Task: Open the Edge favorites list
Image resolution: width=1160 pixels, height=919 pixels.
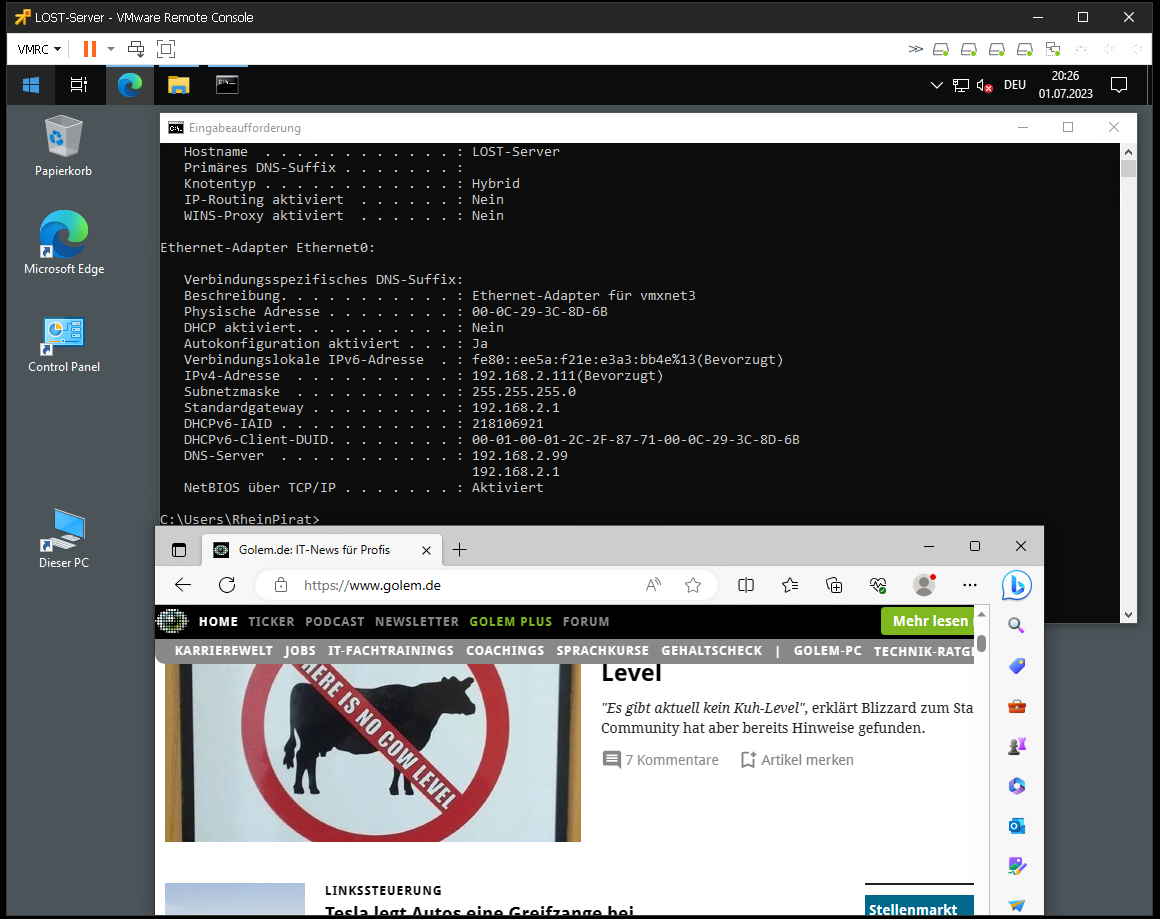Action: point(790,585)
